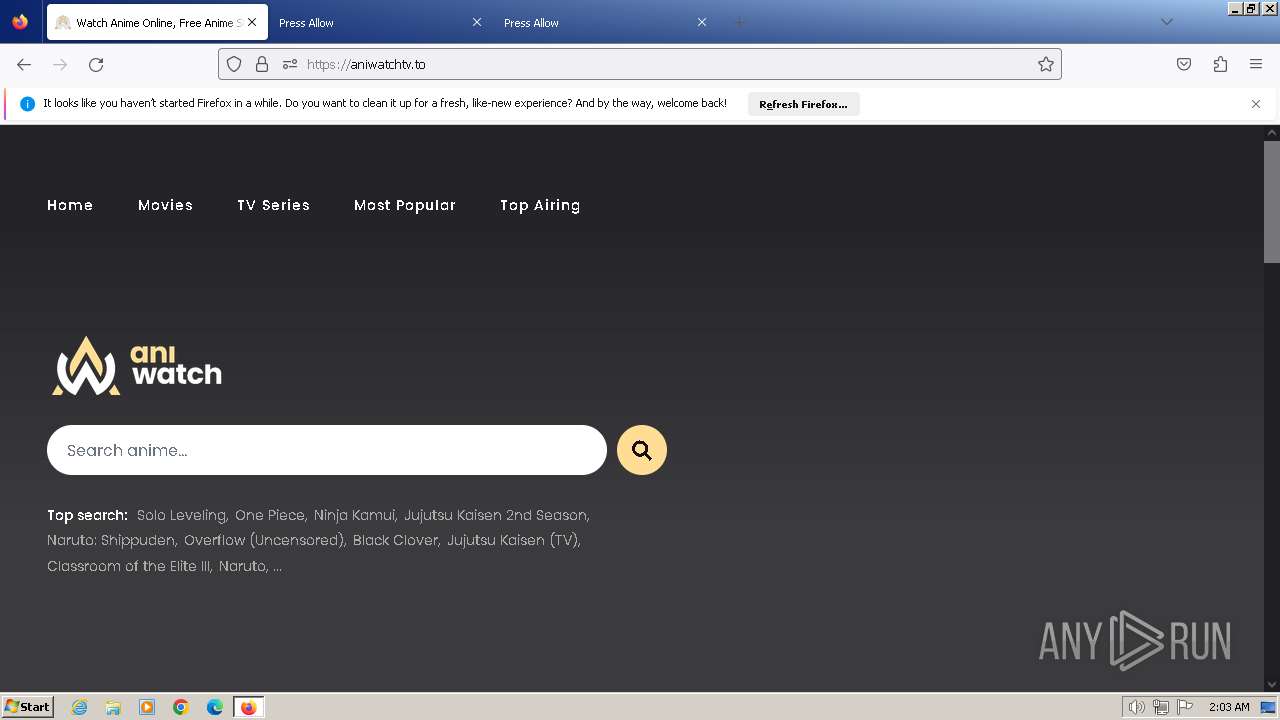This screenshot has height=720, width=1280.
Task: Open Firefox View icon in tab bar
Action: pos(20,22)
